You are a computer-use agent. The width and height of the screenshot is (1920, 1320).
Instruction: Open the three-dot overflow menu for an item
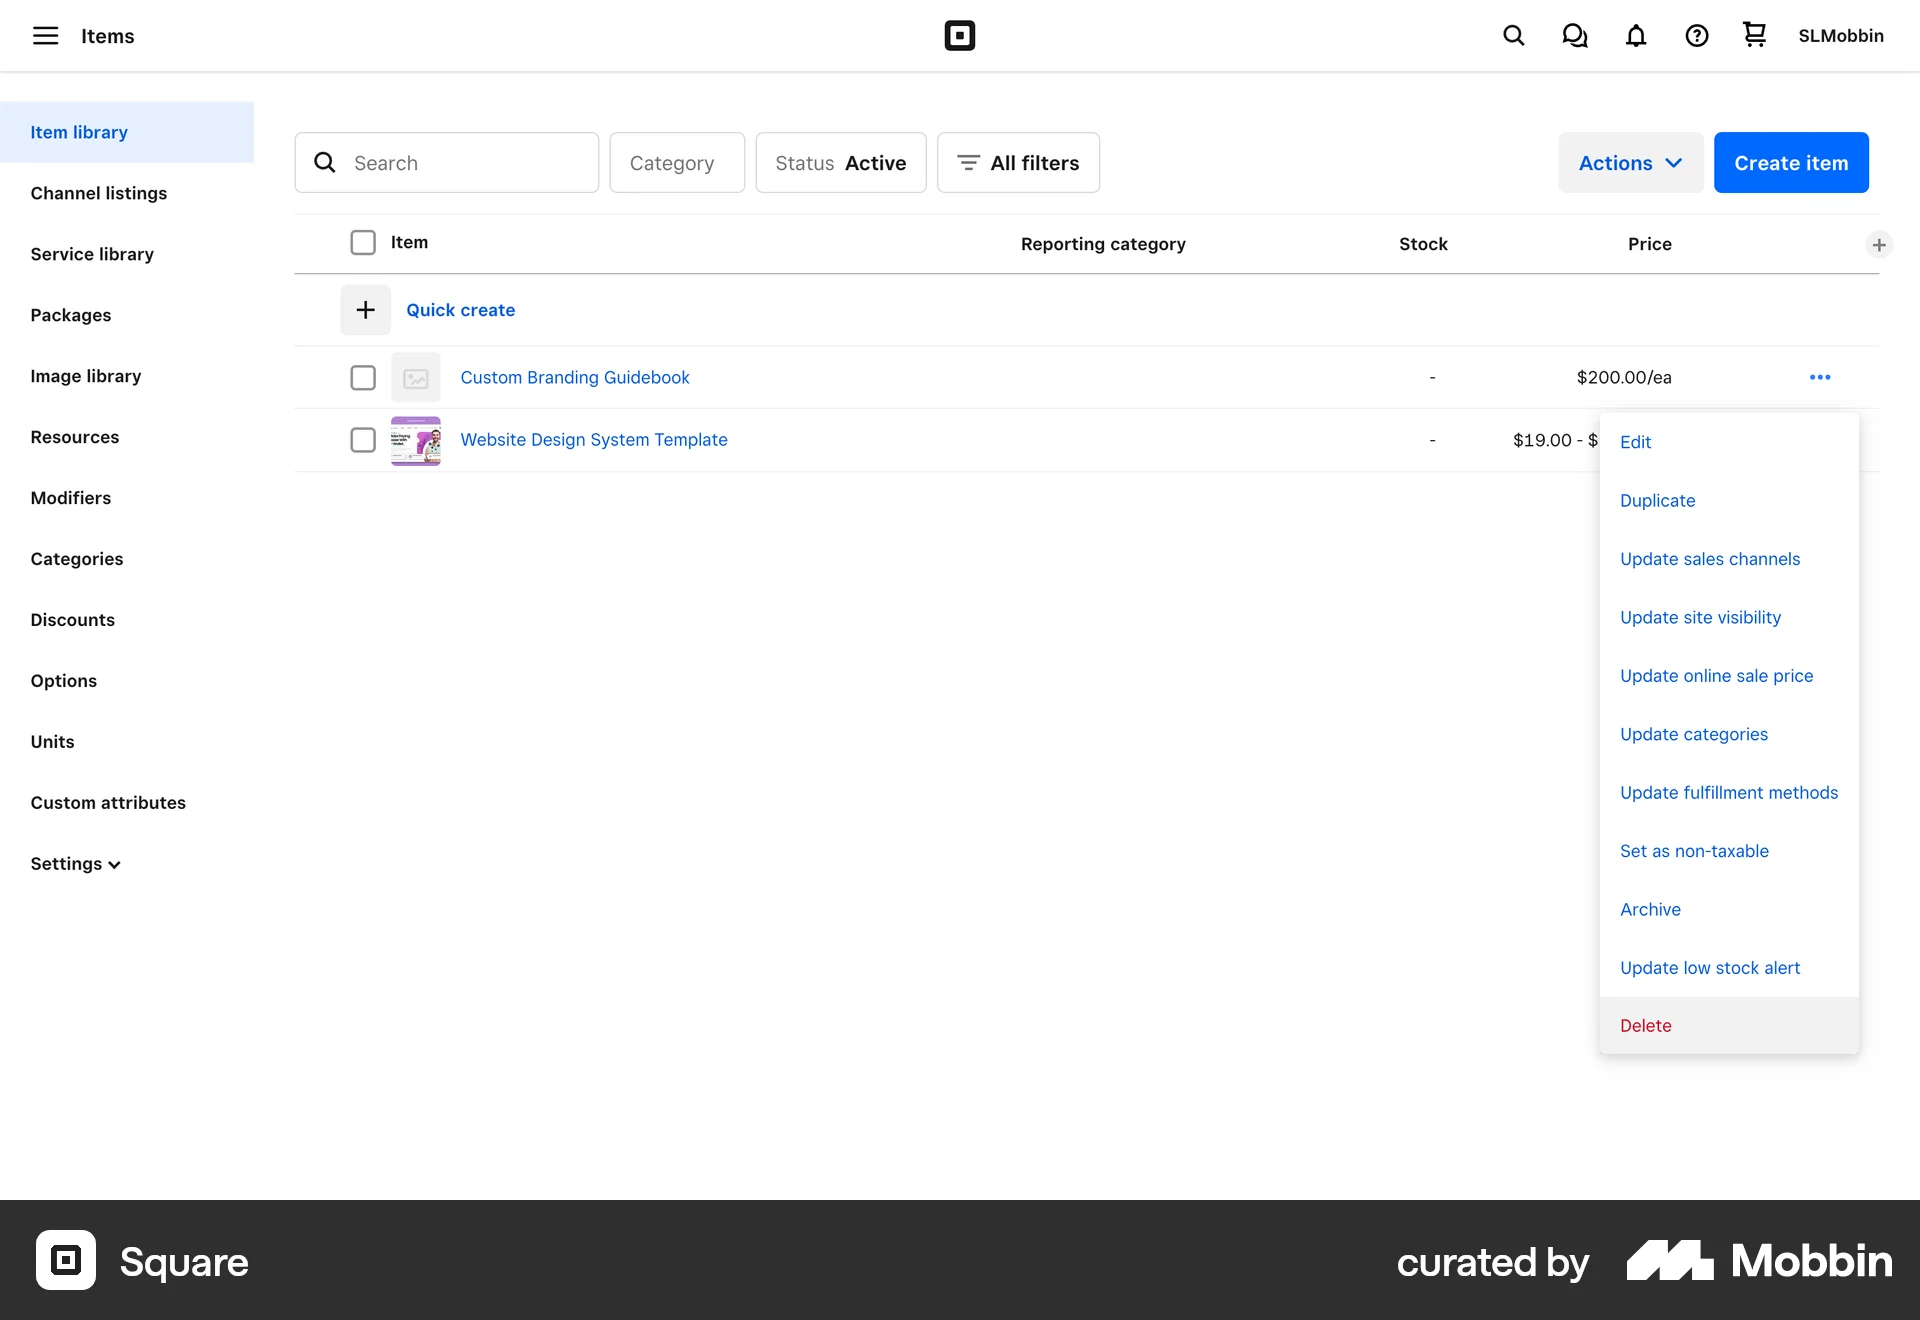(1819, 377)
